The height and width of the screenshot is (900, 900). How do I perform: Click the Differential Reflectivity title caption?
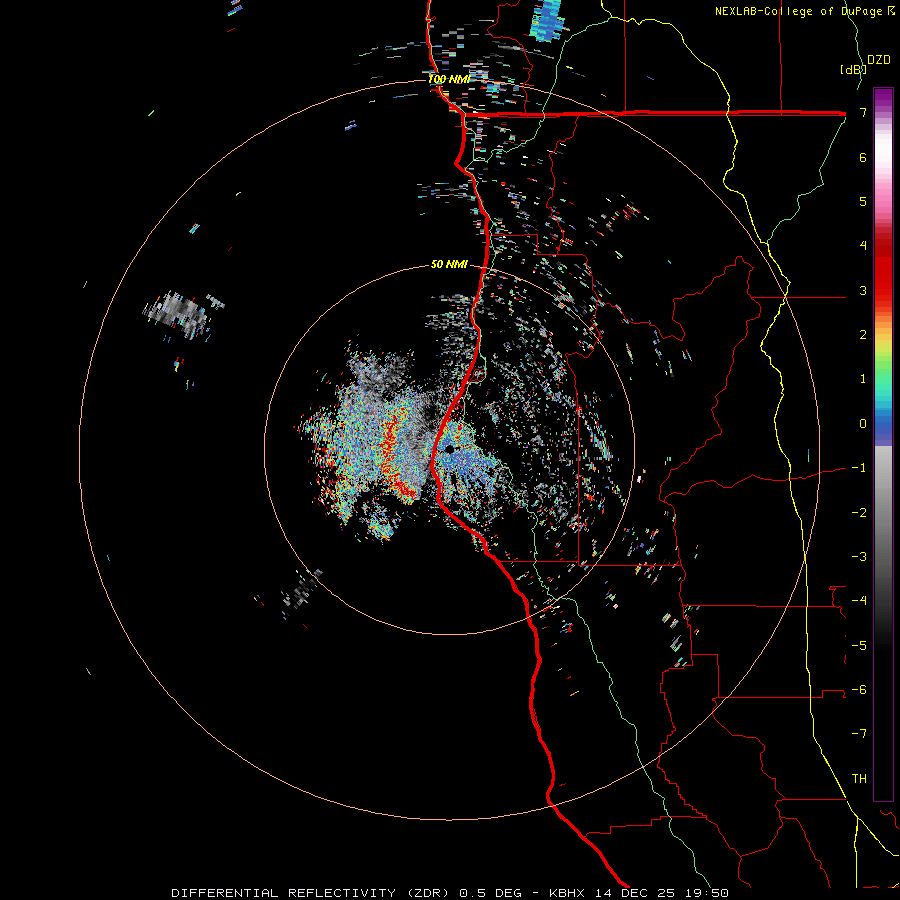pos(450,893)
